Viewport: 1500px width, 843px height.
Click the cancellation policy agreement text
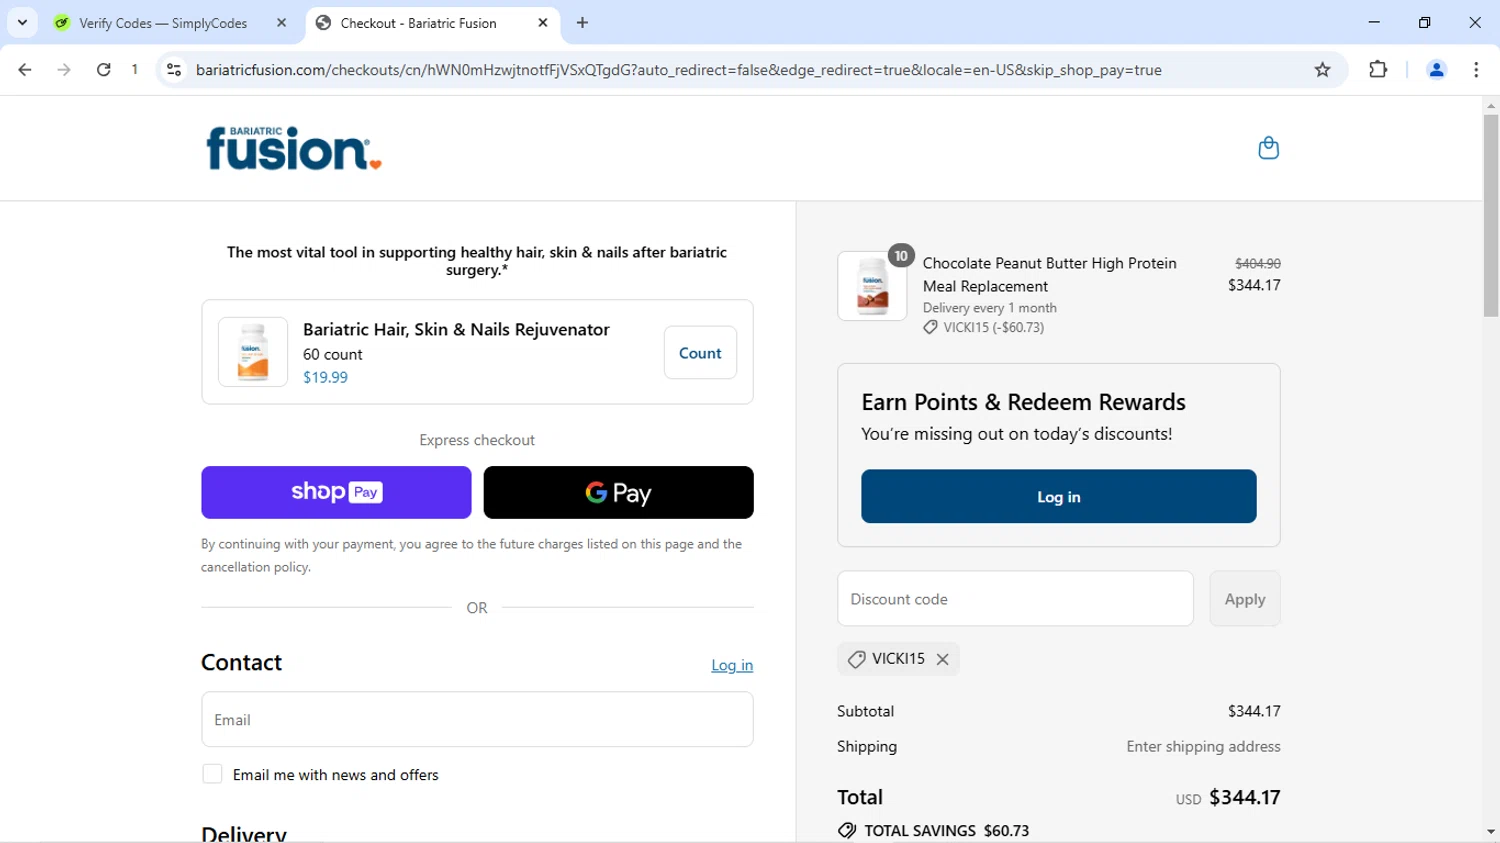coord(471,555)
